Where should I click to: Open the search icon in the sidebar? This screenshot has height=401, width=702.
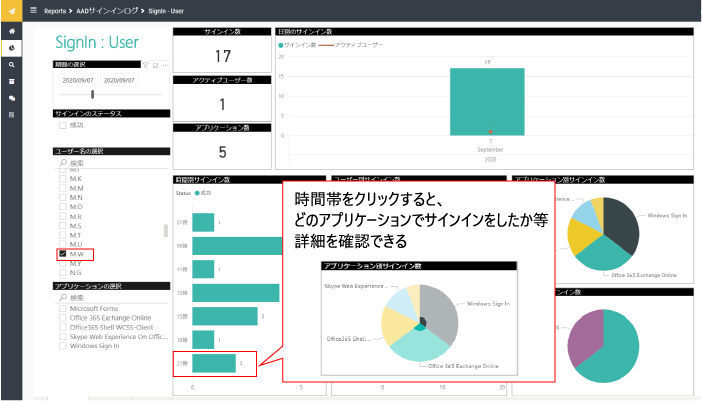[x=11, y=64]
